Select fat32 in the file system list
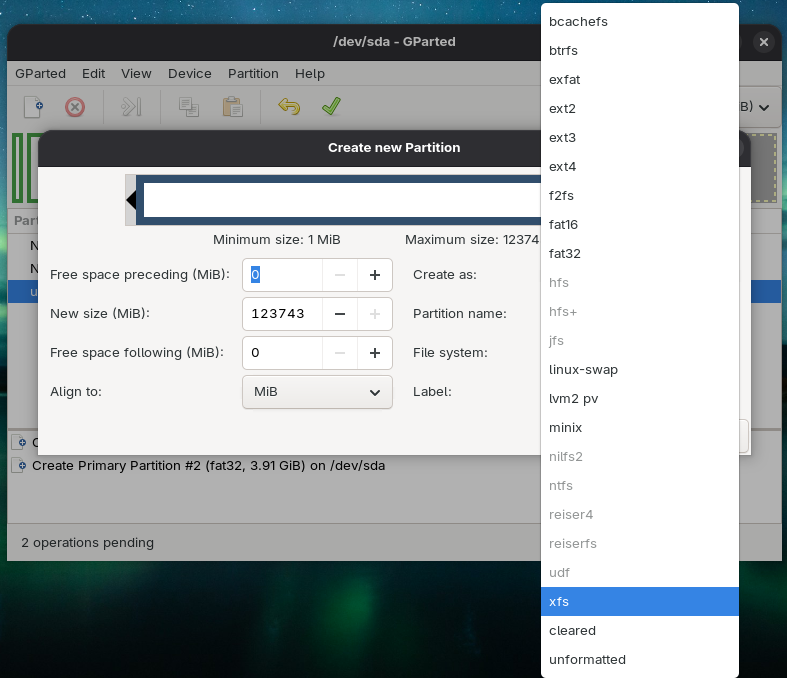The width and height of the screenshot is (787, 678). [x=565, y=253]
